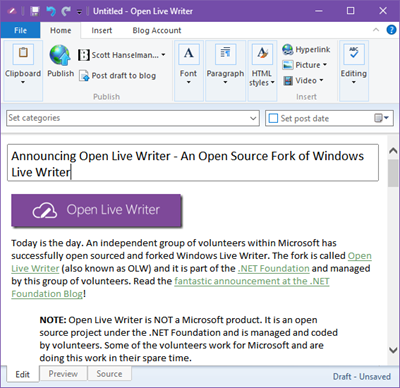Open the Scott Hanselman blog dropdown
This screenshot has height=388, width=400.
coord(122,55)
